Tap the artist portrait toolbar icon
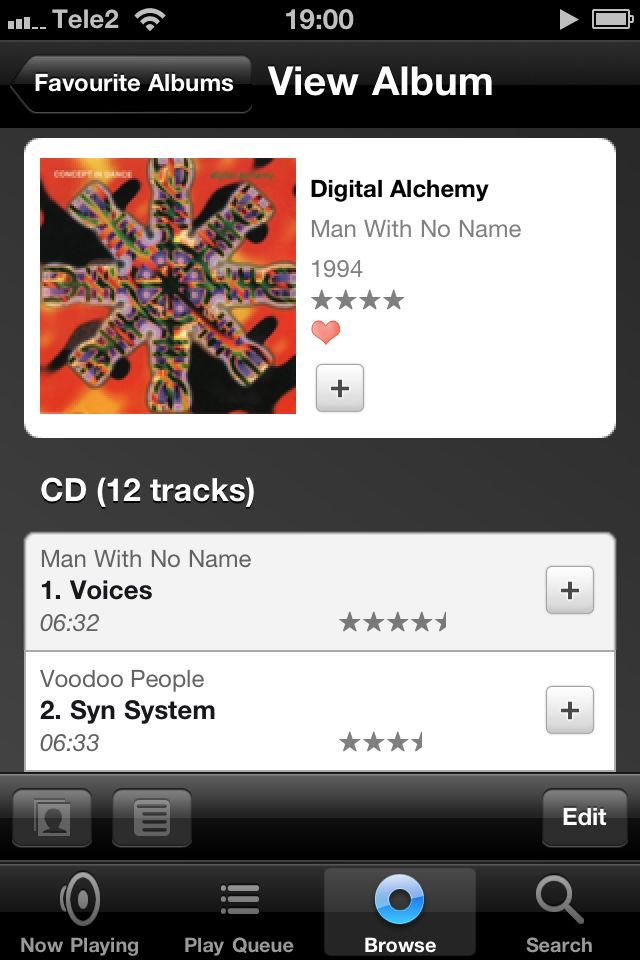This screenshot has width=640, height=960. pyautogui.click(x=52, y=817)
